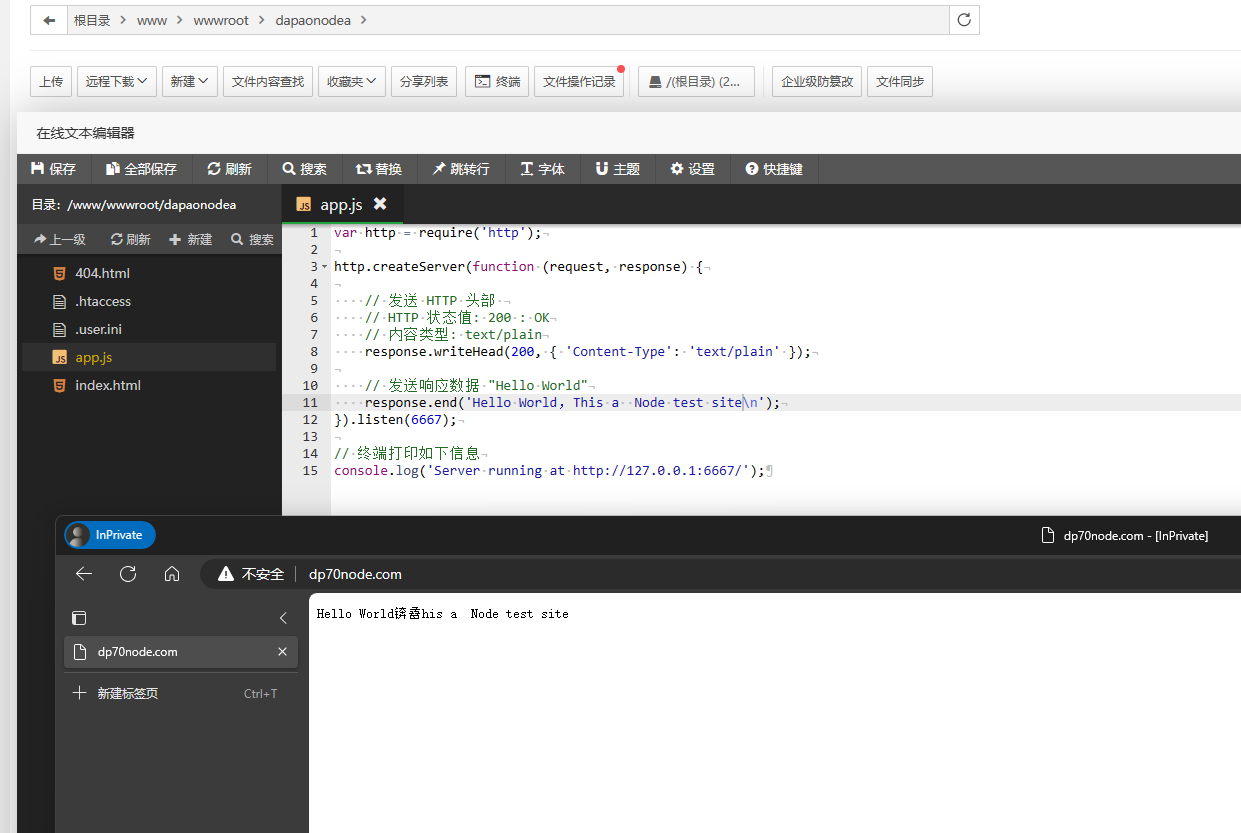The width and height of the screenshot is (1241, 833).
Task: Open 404.html in the file tree
Action: point(148,273)
